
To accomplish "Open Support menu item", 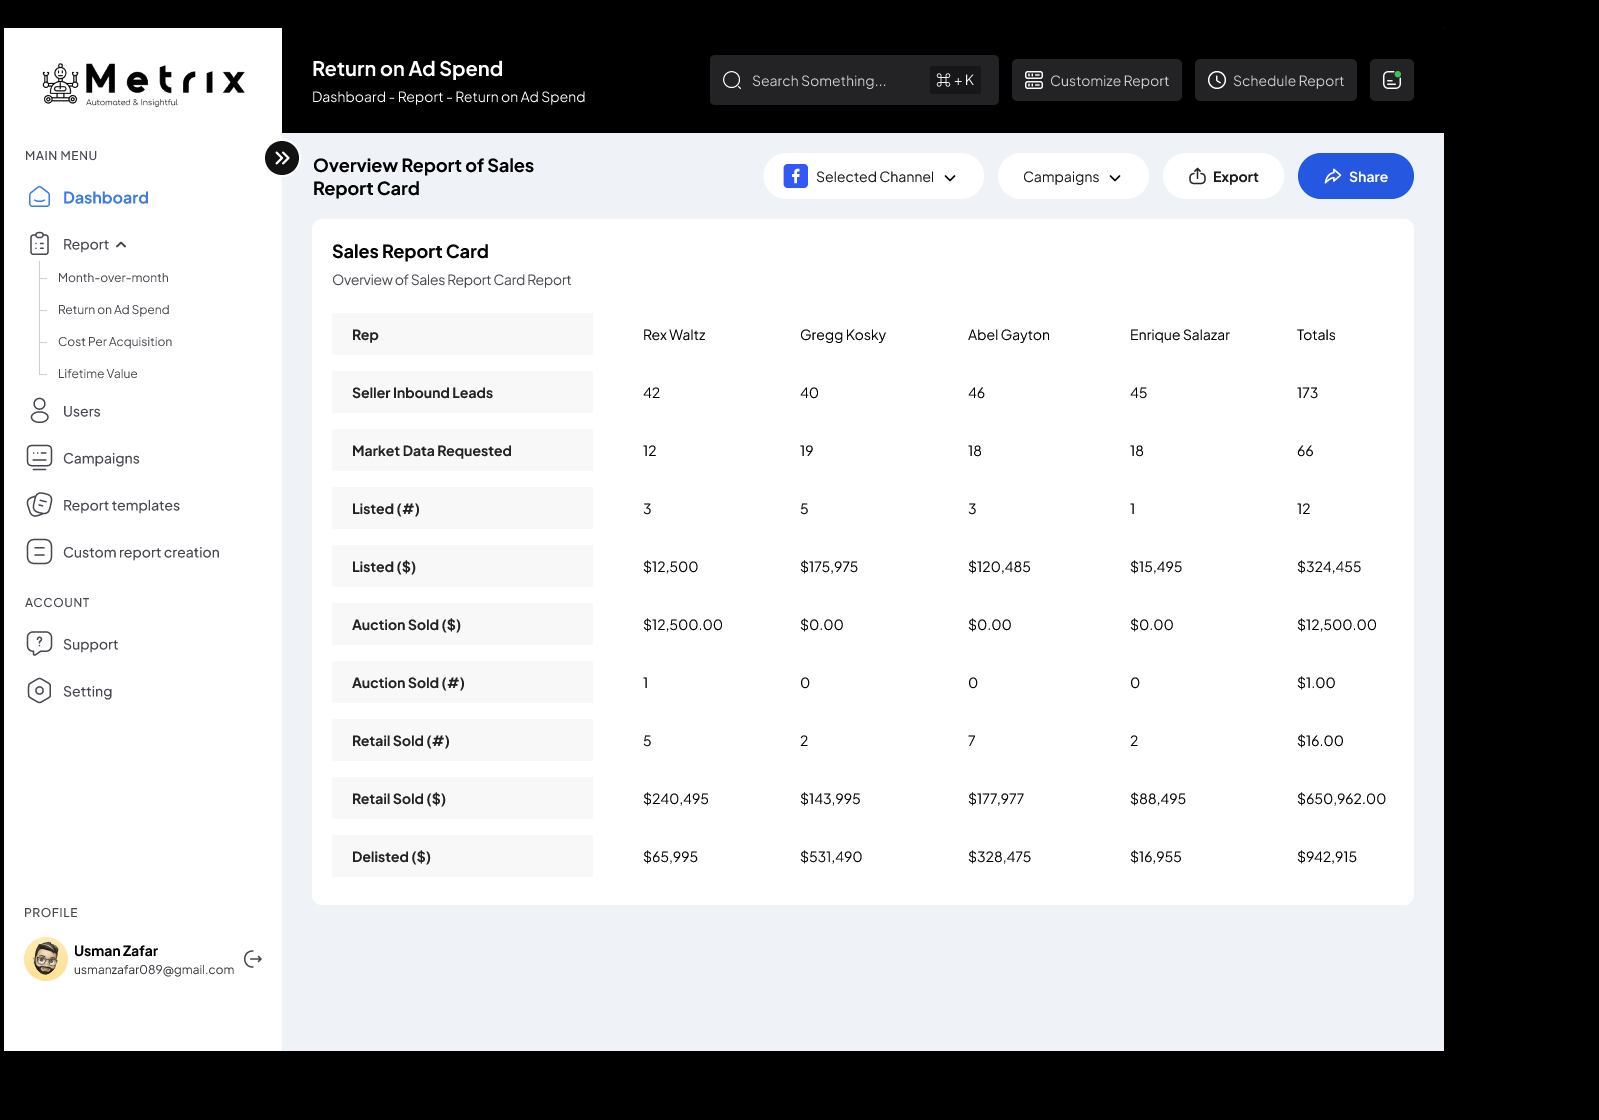I will (90, 644).
